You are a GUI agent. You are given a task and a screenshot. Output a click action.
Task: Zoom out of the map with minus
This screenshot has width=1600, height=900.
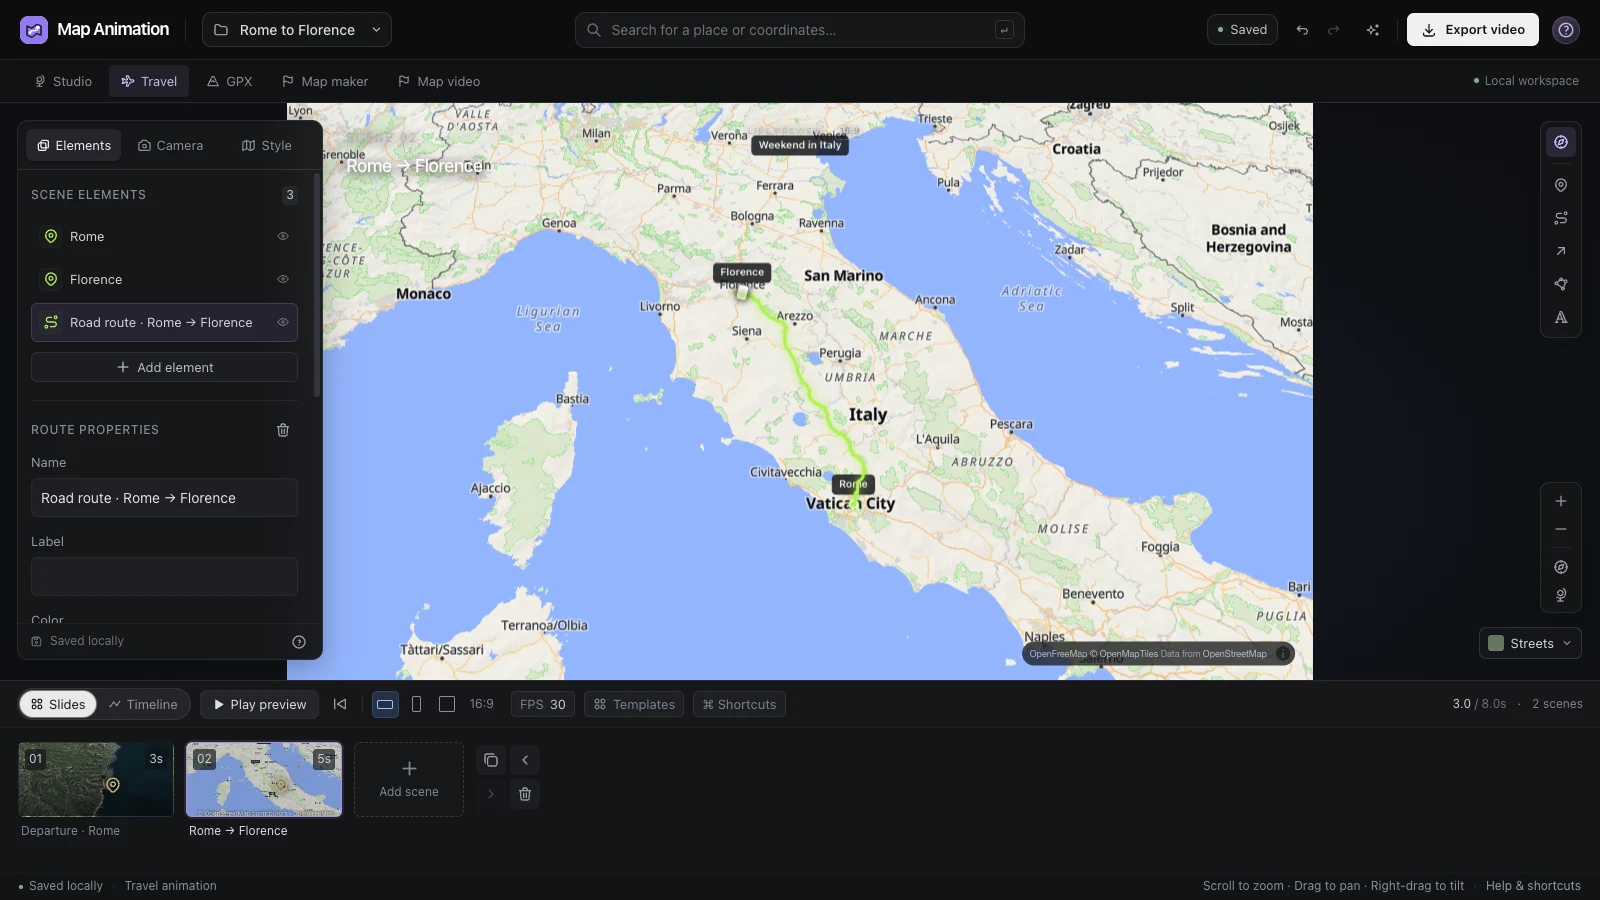pyautogui.click(x=1560, y=529)
